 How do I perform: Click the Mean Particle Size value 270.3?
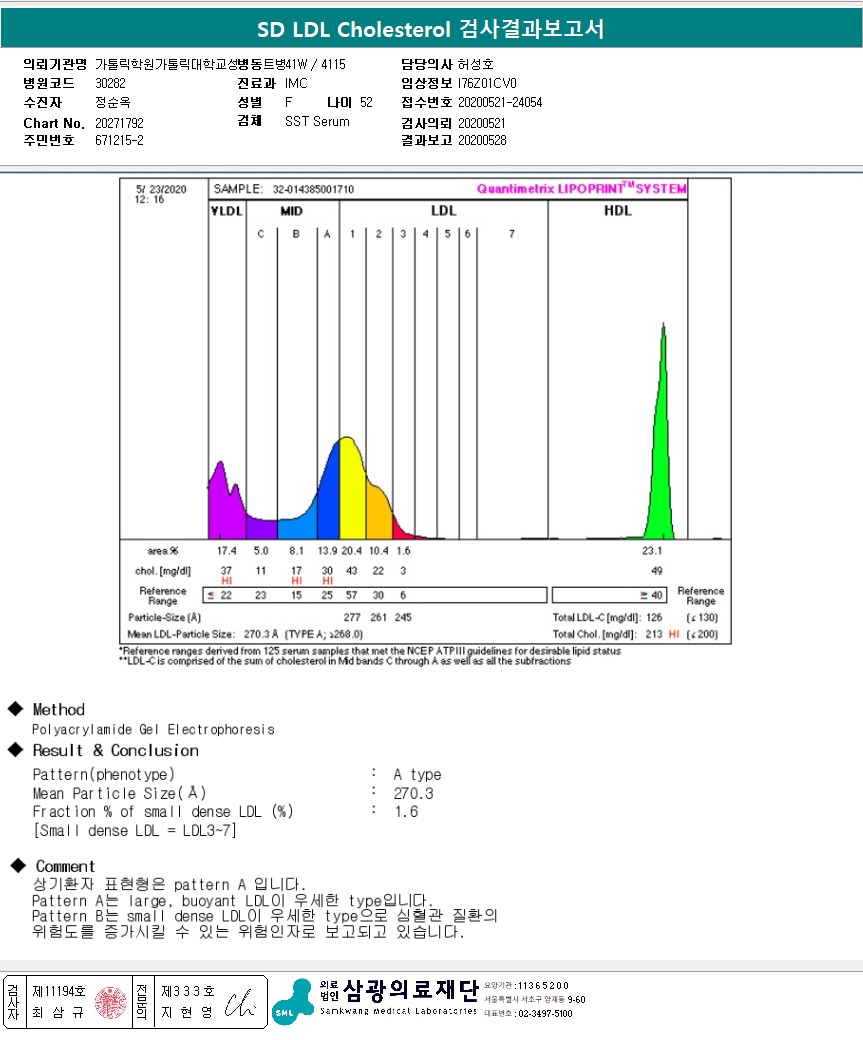413,793
